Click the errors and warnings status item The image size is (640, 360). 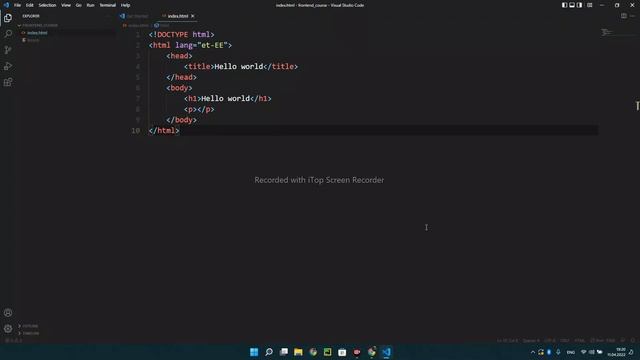click(x=13, y=340)
